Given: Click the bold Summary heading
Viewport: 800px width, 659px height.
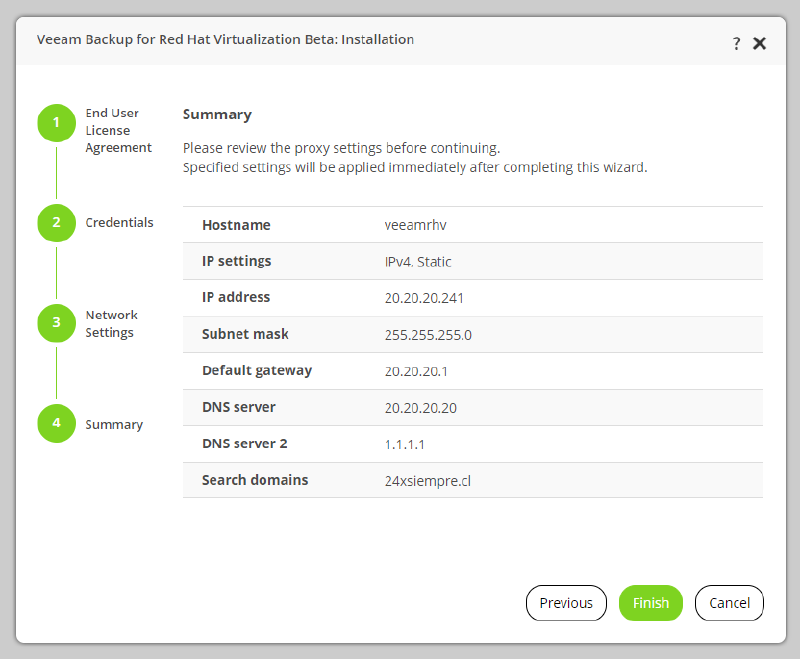Looking at the screenshot, I should tap(217, 115).
